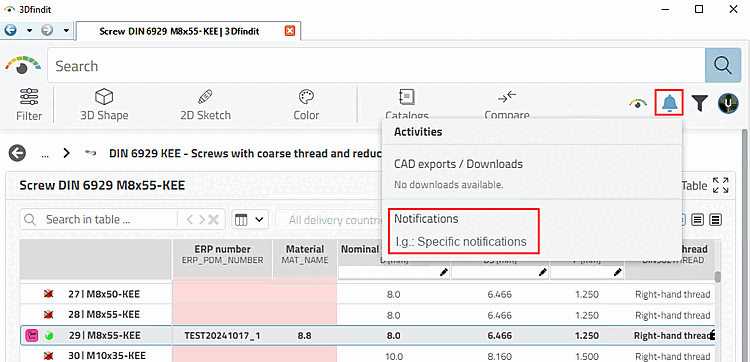The image size is (750, 362).
Task: Open the back history dropdown arrow
Action: [29, 31]
